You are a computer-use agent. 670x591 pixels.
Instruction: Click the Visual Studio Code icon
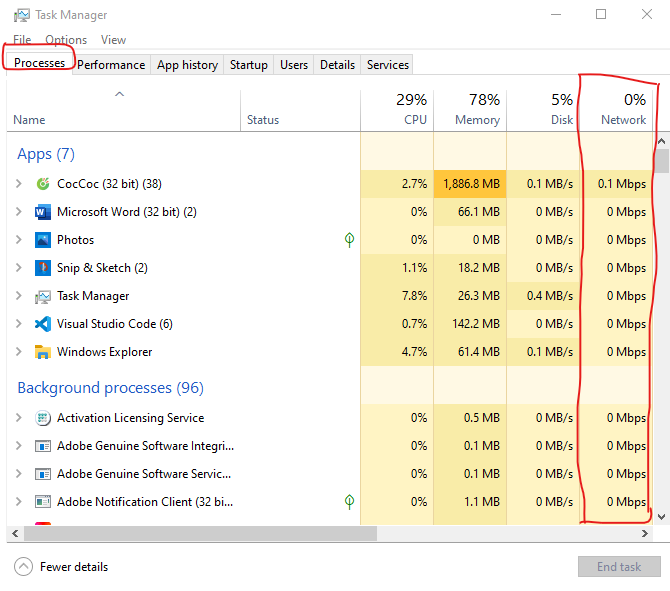[43, 324]
